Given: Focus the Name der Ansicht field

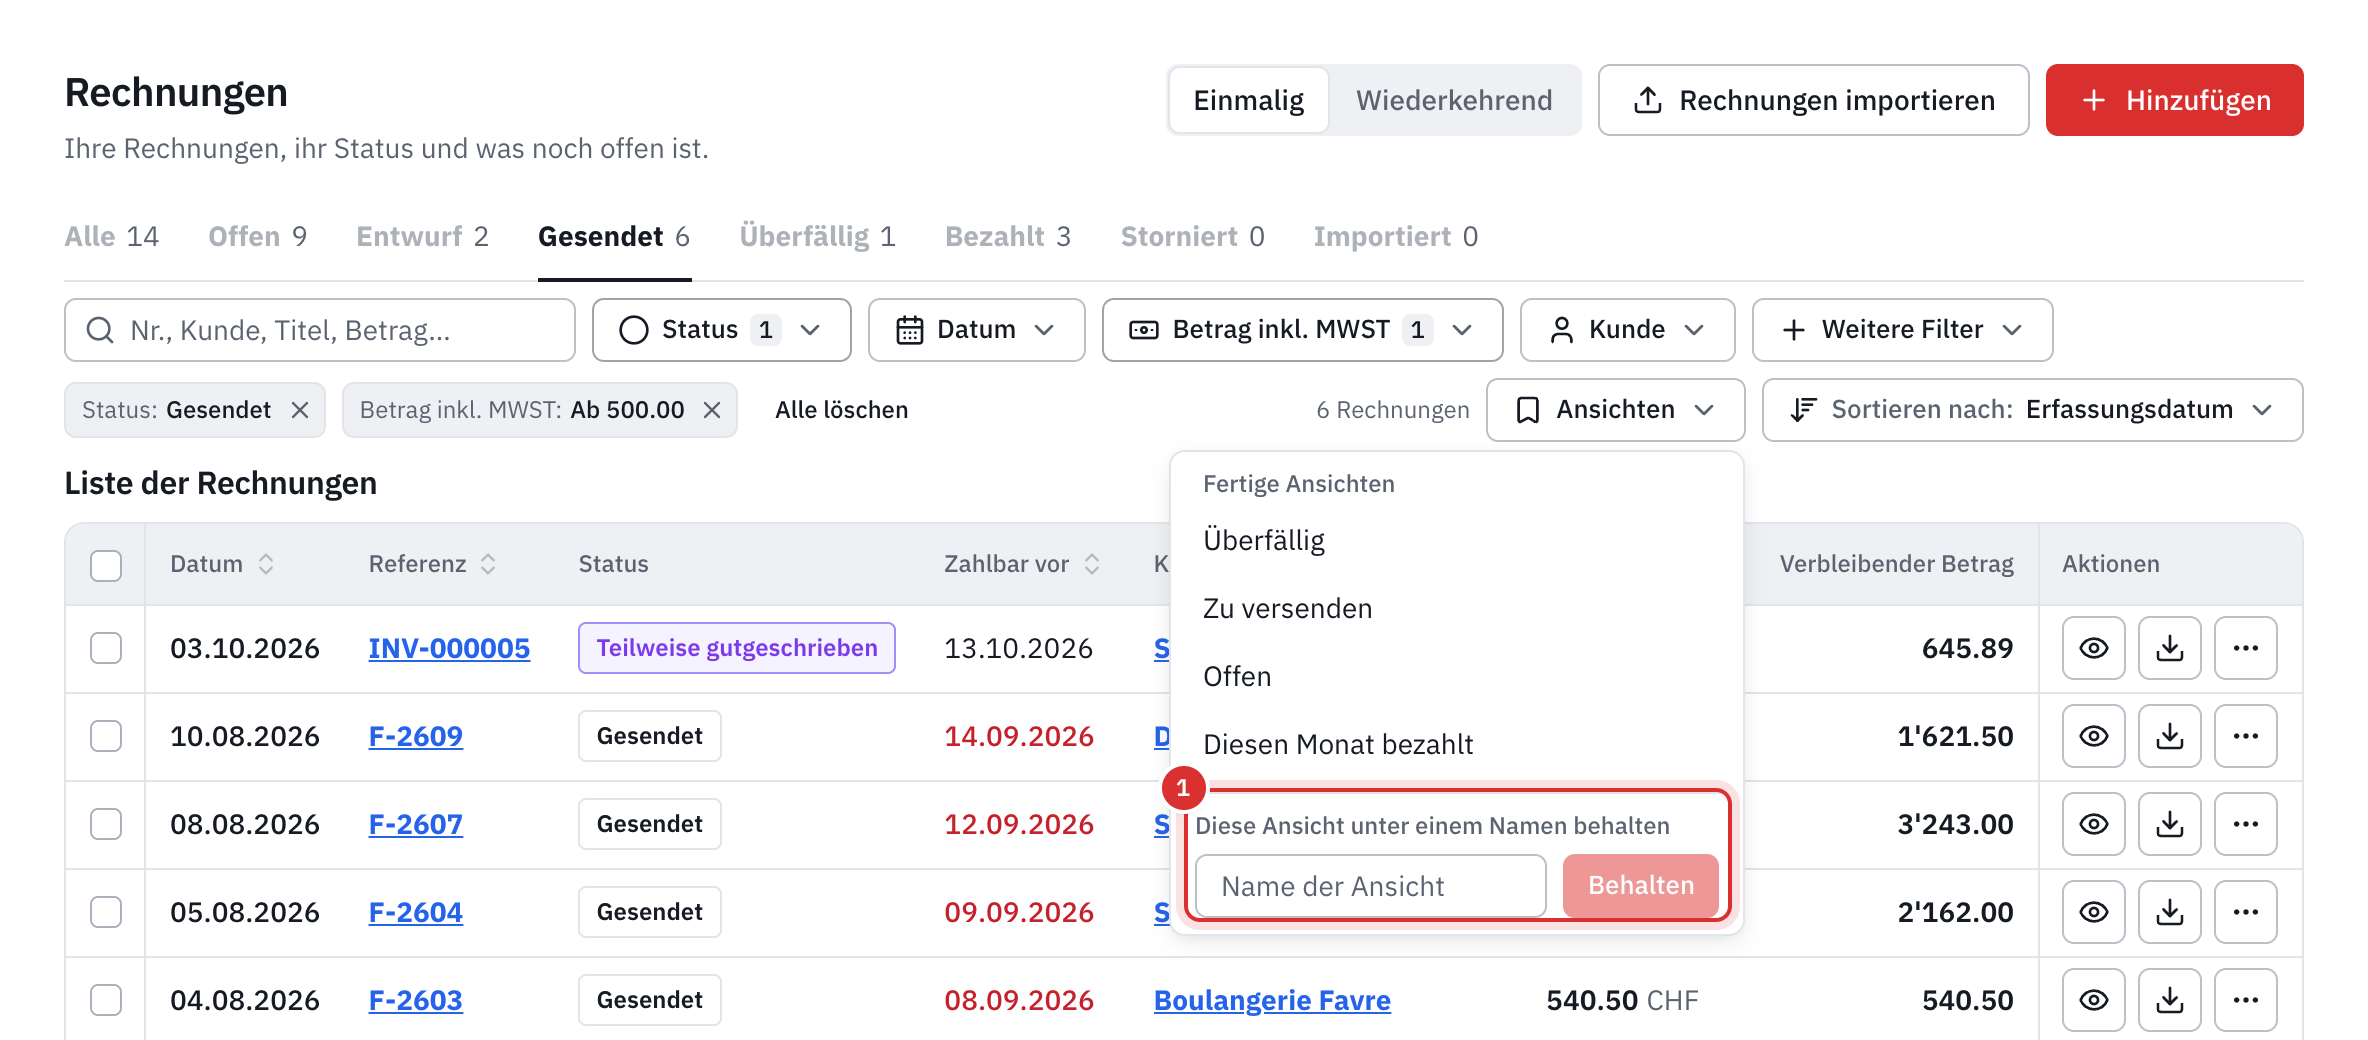Looking at the screenshot, I should pos(1370,886).
